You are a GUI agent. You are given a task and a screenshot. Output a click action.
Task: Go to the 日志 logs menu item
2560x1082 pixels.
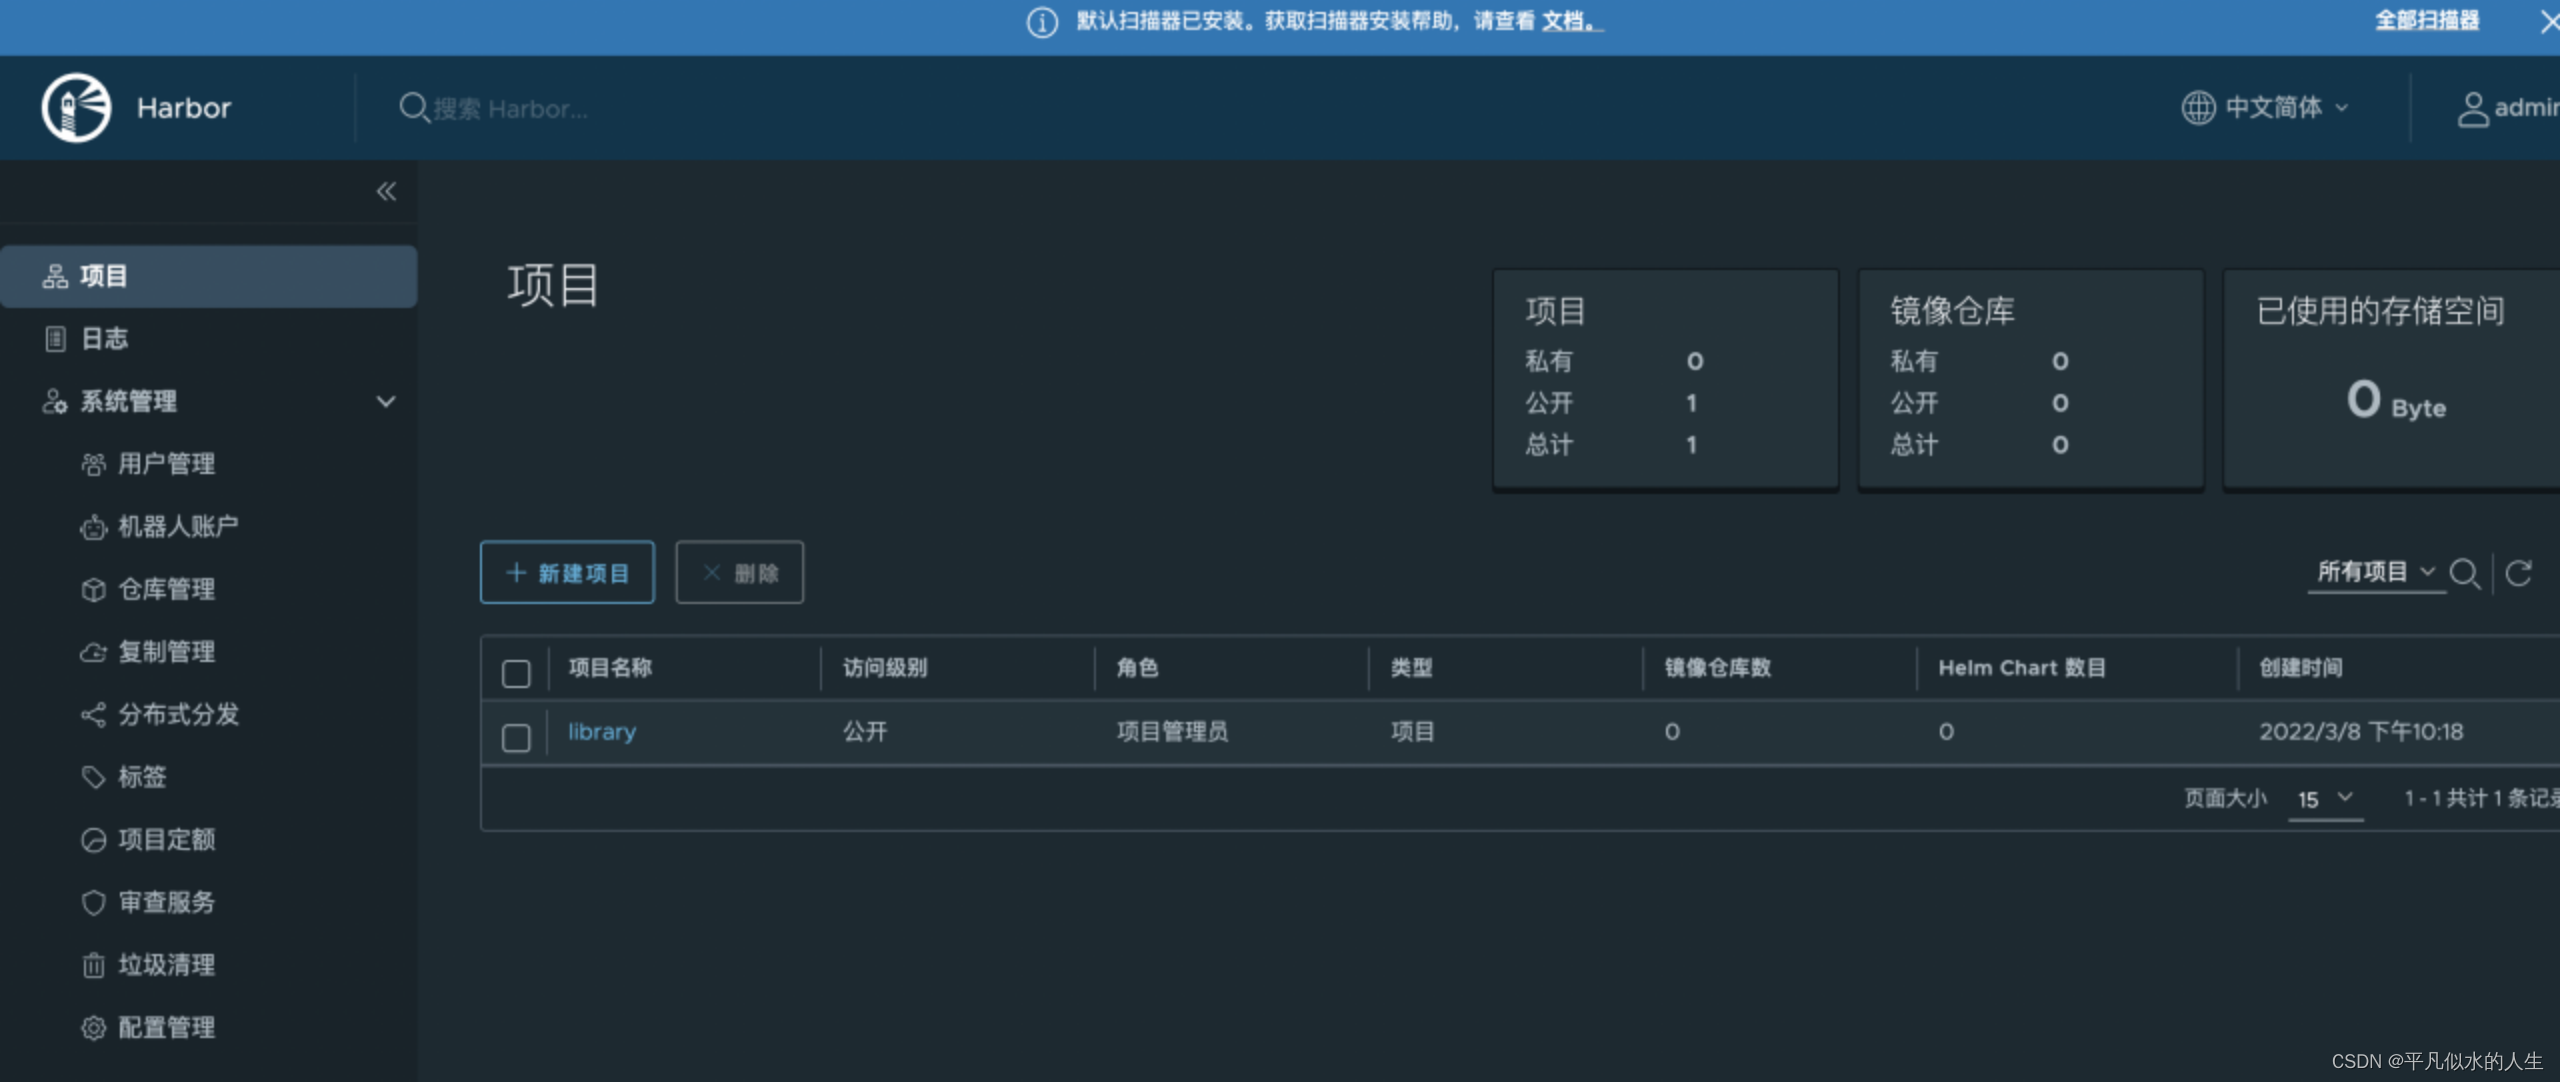tap(104, 339)
